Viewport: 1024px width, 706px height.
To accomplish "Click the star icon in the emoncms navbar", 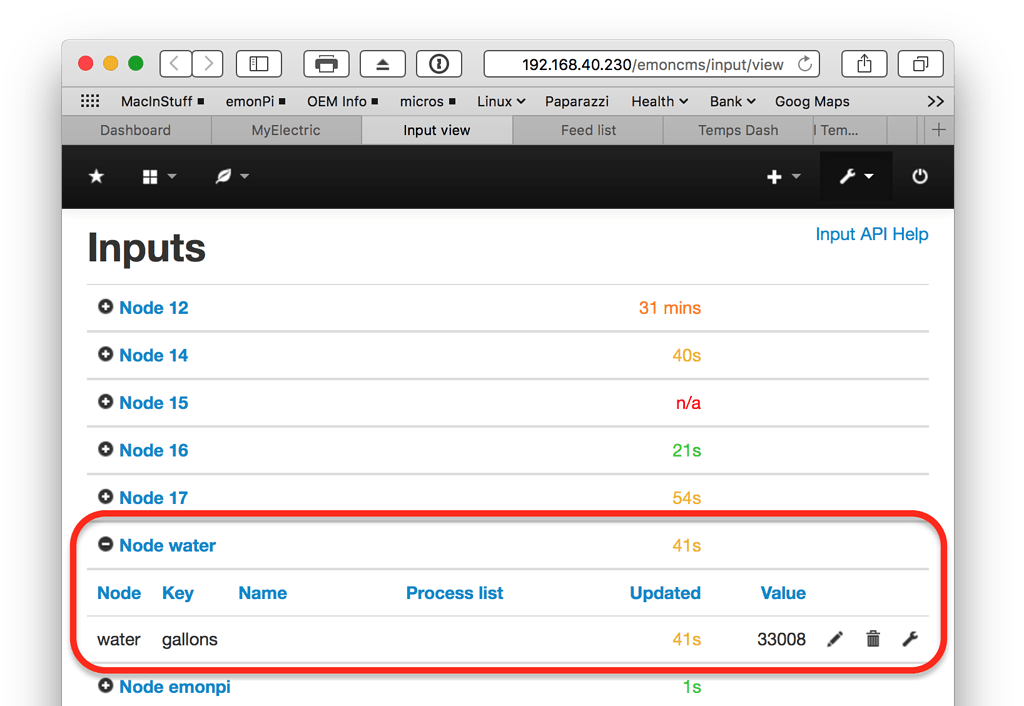I will [95, 176].
